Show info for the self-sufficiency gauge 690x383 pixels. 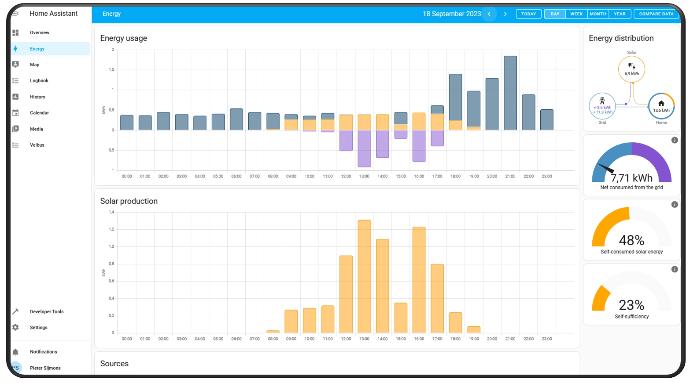[674, 269]
